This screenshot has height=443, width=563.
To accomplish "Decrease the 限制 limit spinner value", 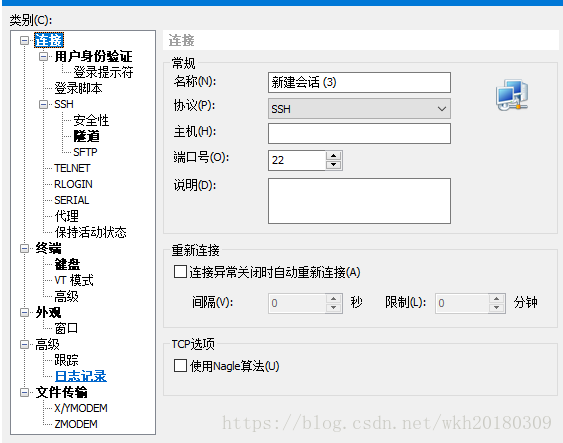I will pos(497,308).
